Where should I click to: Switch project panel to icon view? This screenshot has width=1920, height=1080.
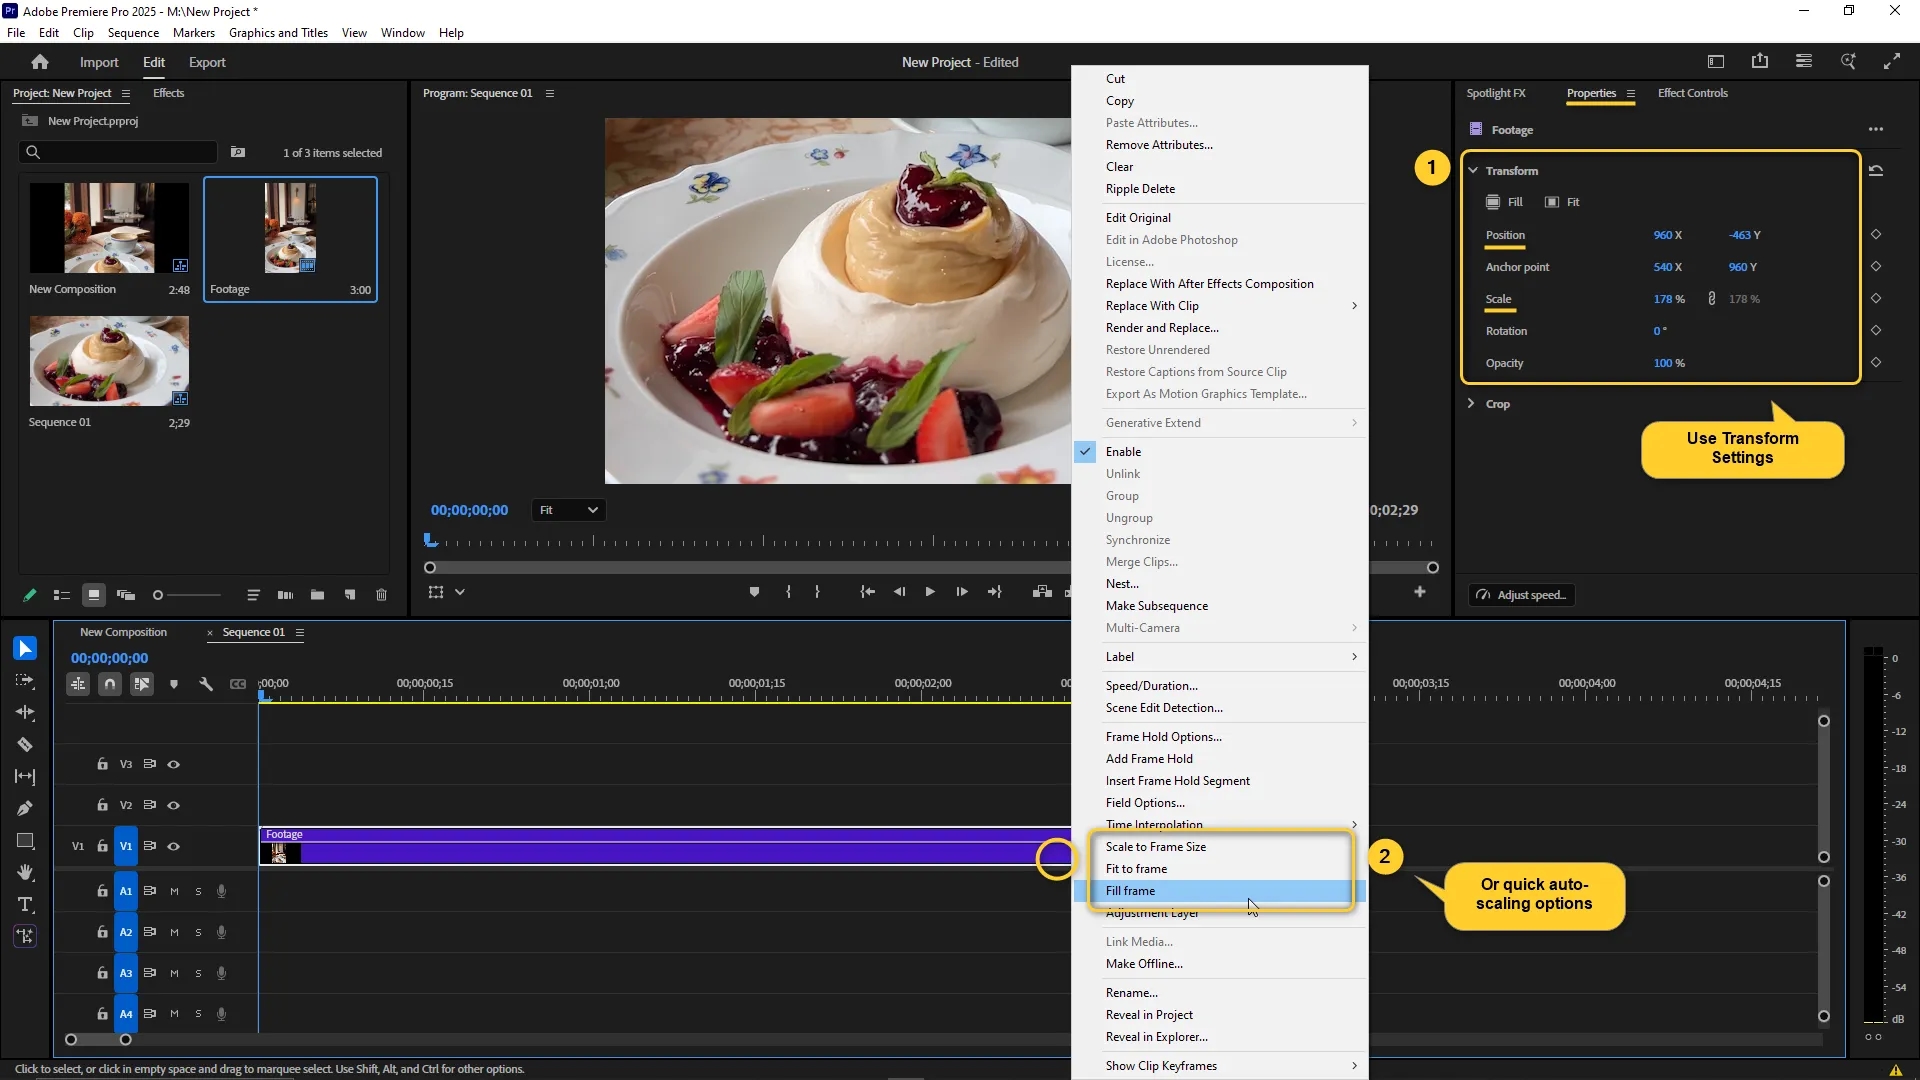[x=93, y=595]
